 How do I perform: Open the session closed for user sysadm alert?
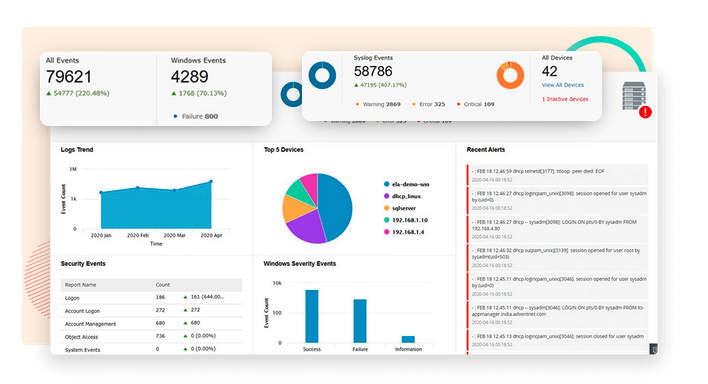coord(558,340)
